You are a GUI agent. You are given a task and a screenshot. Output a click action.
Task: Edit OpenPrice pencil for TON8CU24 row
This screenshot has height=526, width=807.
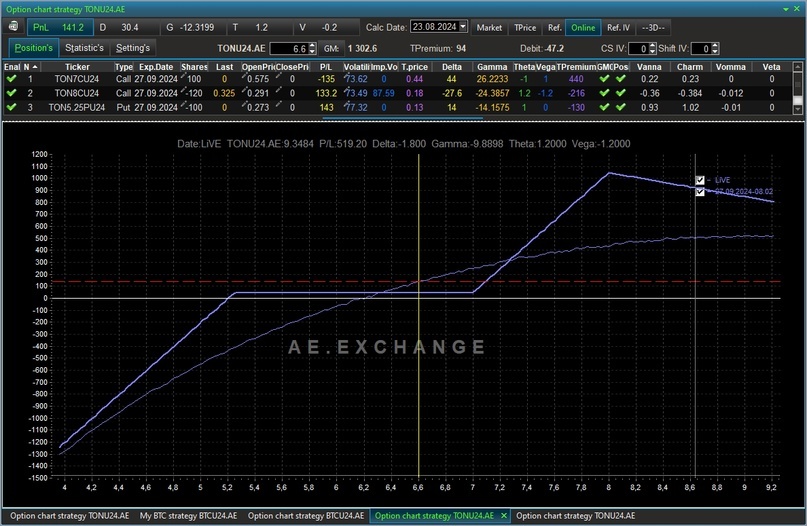tap(244, 90)
